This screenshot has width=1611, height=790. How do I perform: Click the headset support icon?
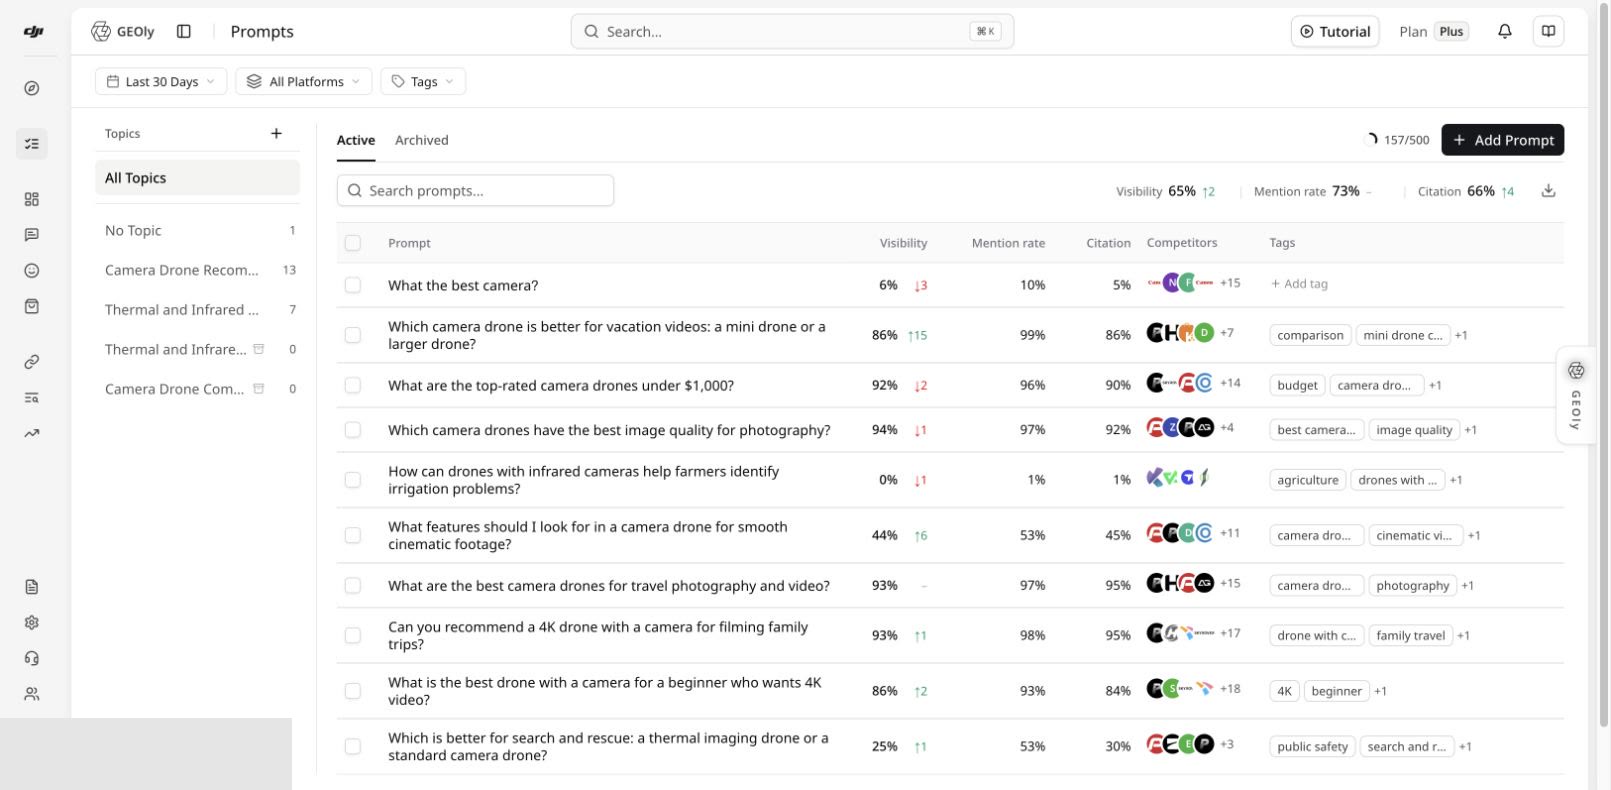pyautogui.click(x=32, y=658)
